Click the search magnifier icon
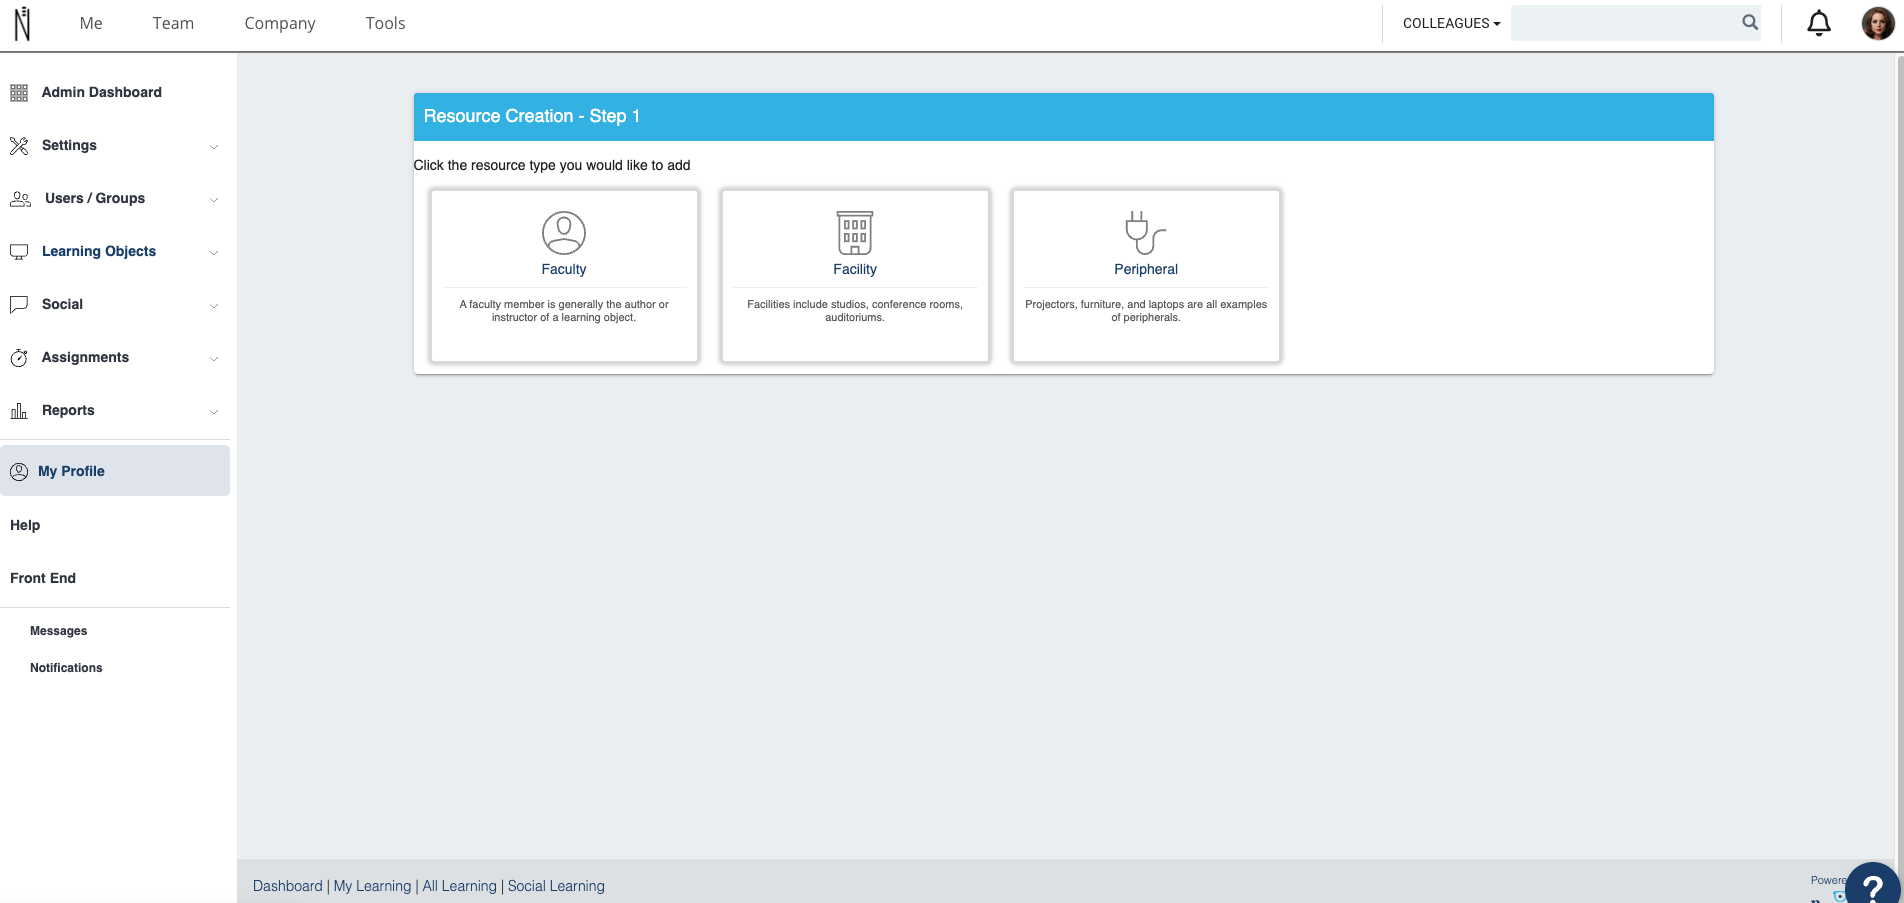 point(1749,22)
